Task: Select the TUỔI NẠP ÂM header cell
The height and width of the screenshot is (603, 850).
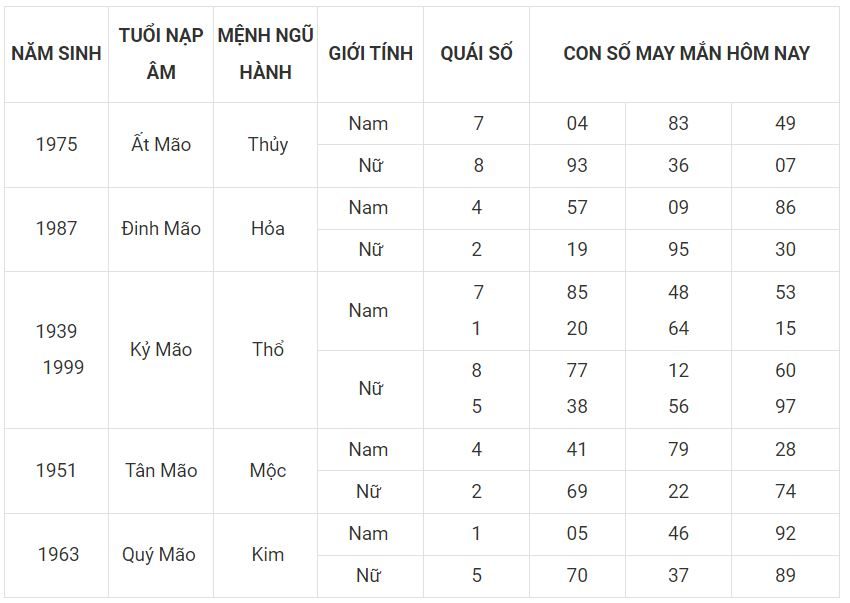Action: (x=161, y=54)
